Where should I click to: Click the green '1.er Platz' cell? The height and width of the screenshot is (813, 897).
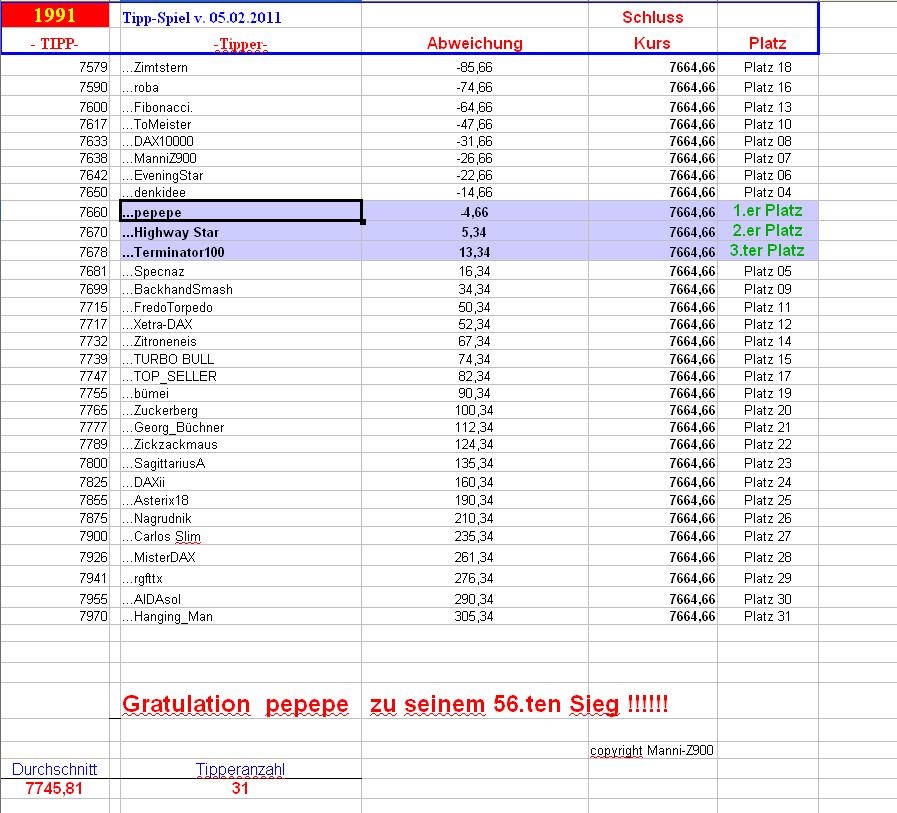[x=768, y=211]
